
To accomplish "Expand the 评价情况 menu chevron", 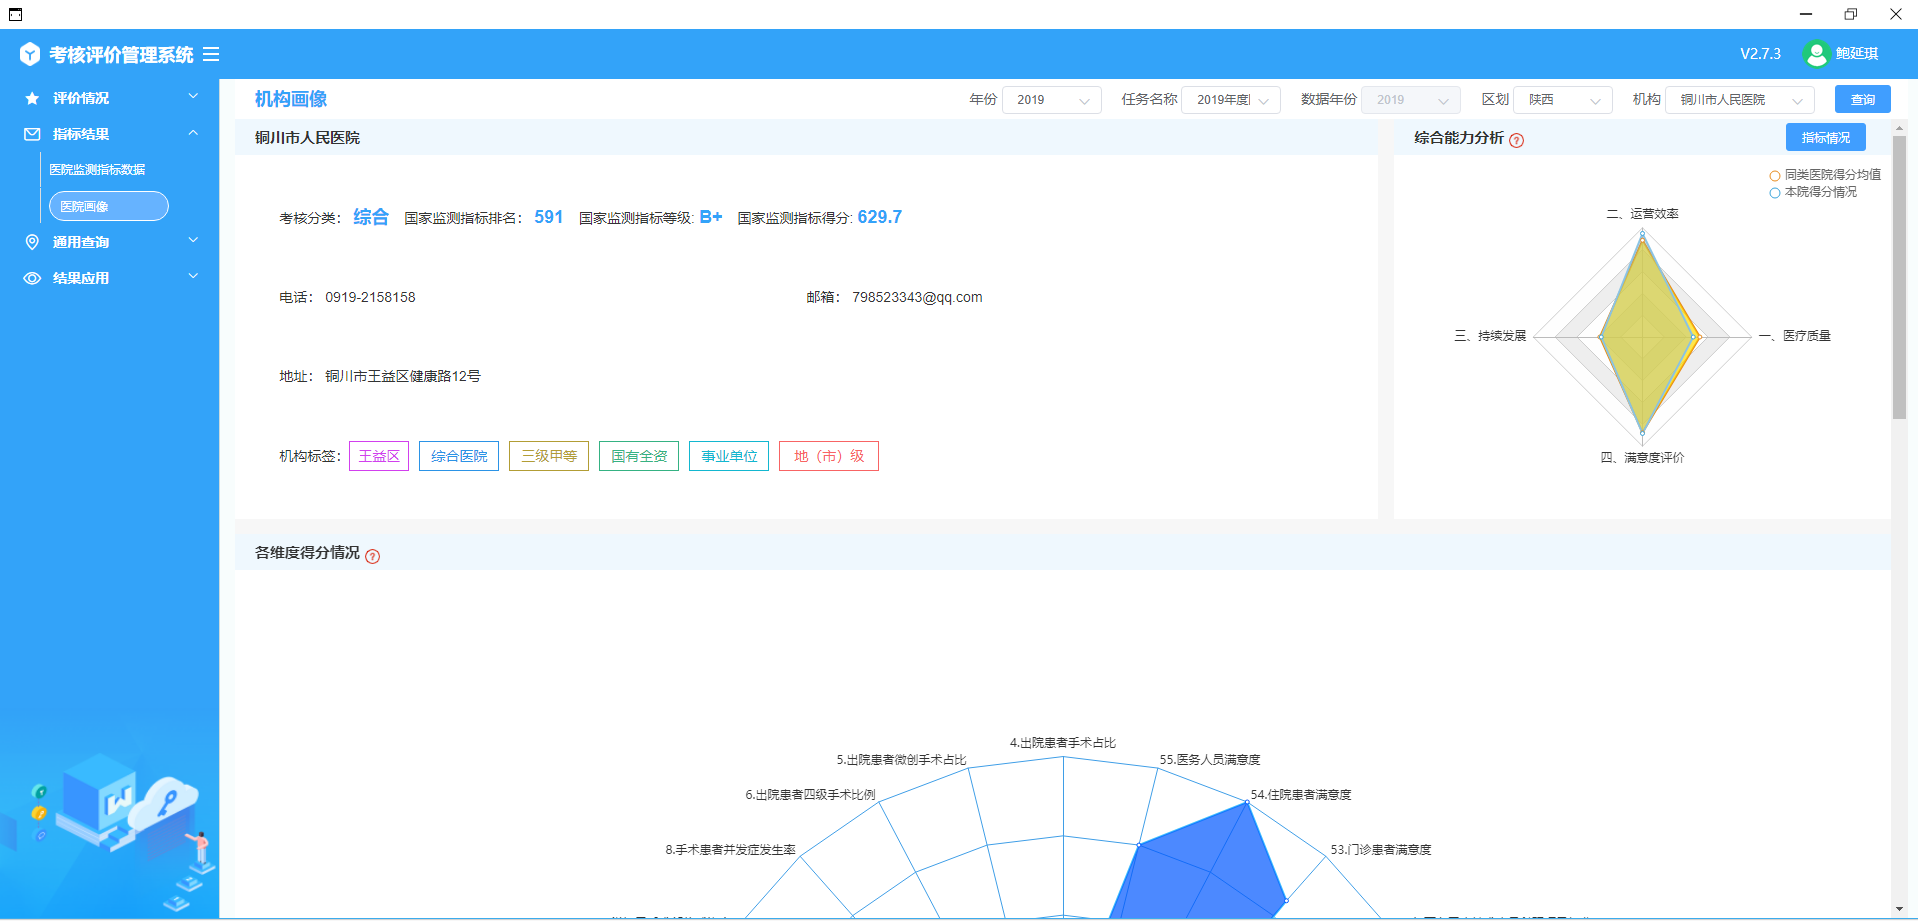I will coord(193,97).
